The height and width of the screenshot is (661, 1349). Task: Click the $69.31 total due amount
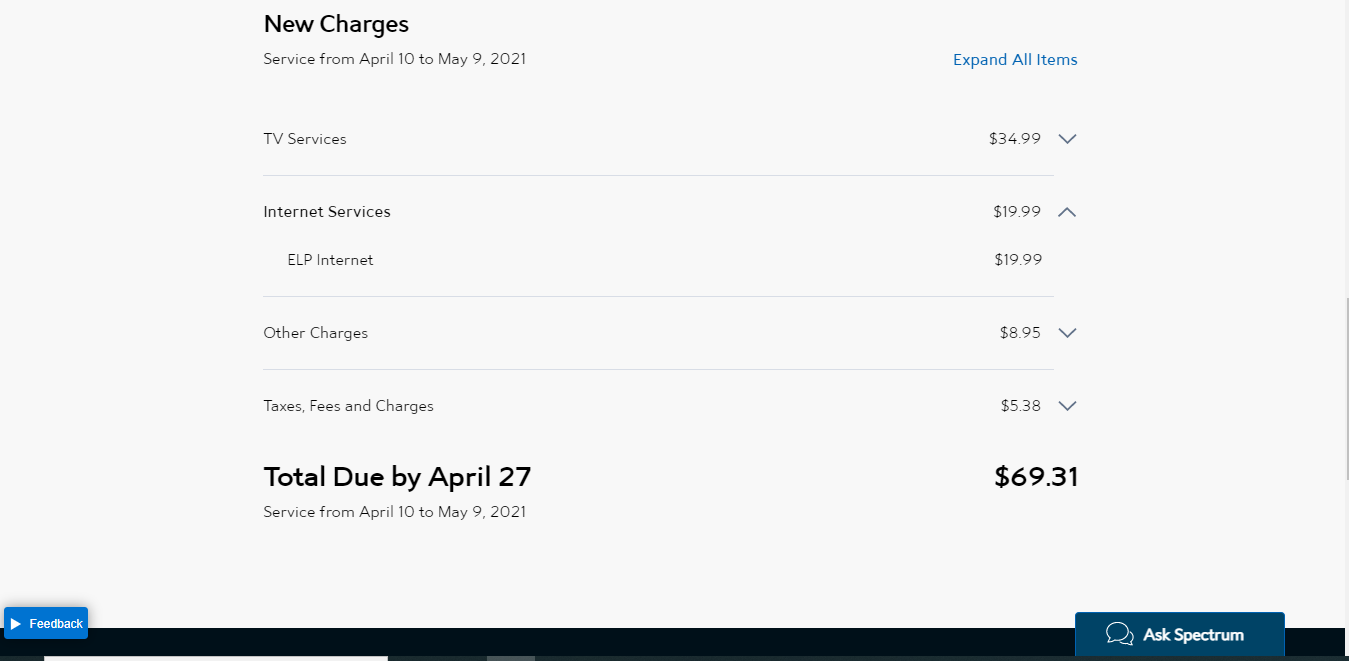click(1036, 477)
